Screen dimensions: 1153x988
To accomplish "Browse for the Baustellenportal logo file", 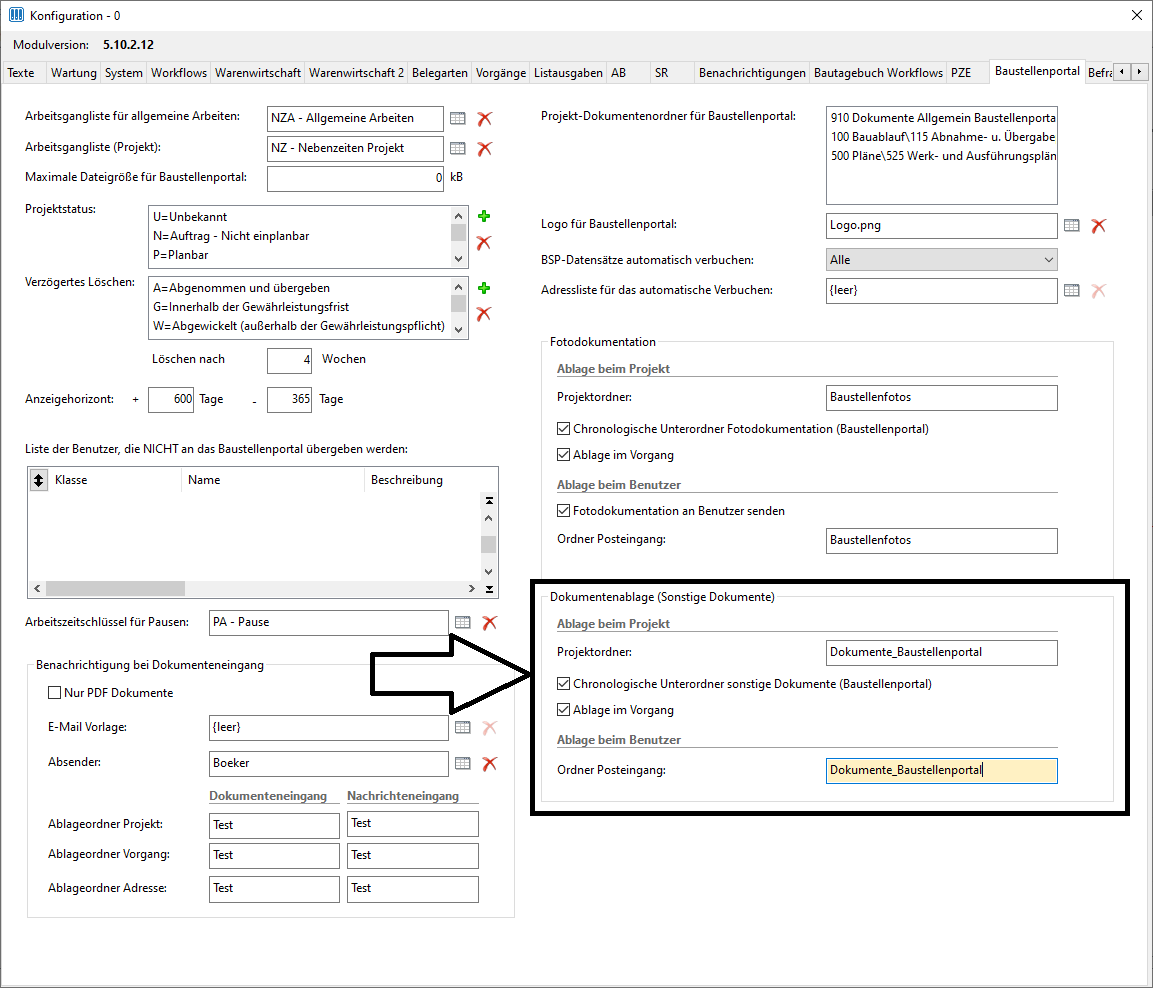I will (1072, 226).
